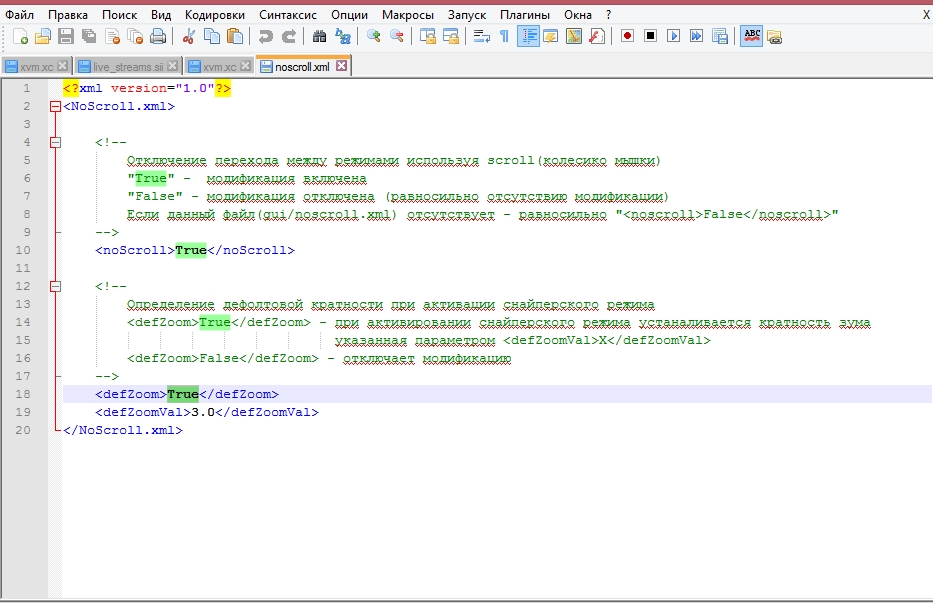Cut selection with the scissors icon
Screen dimensions: 933x603
tap(189, 37)
